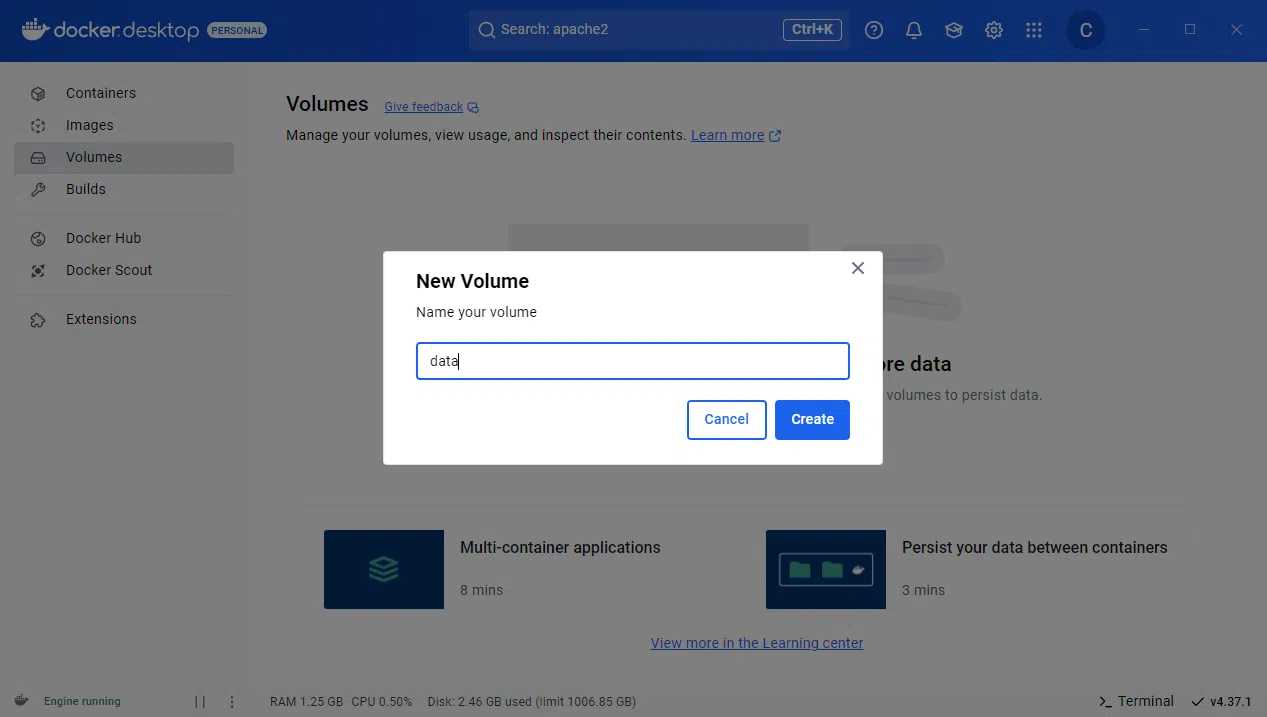
Task: Open the notifications bell
Action: (x=913, y=30)
